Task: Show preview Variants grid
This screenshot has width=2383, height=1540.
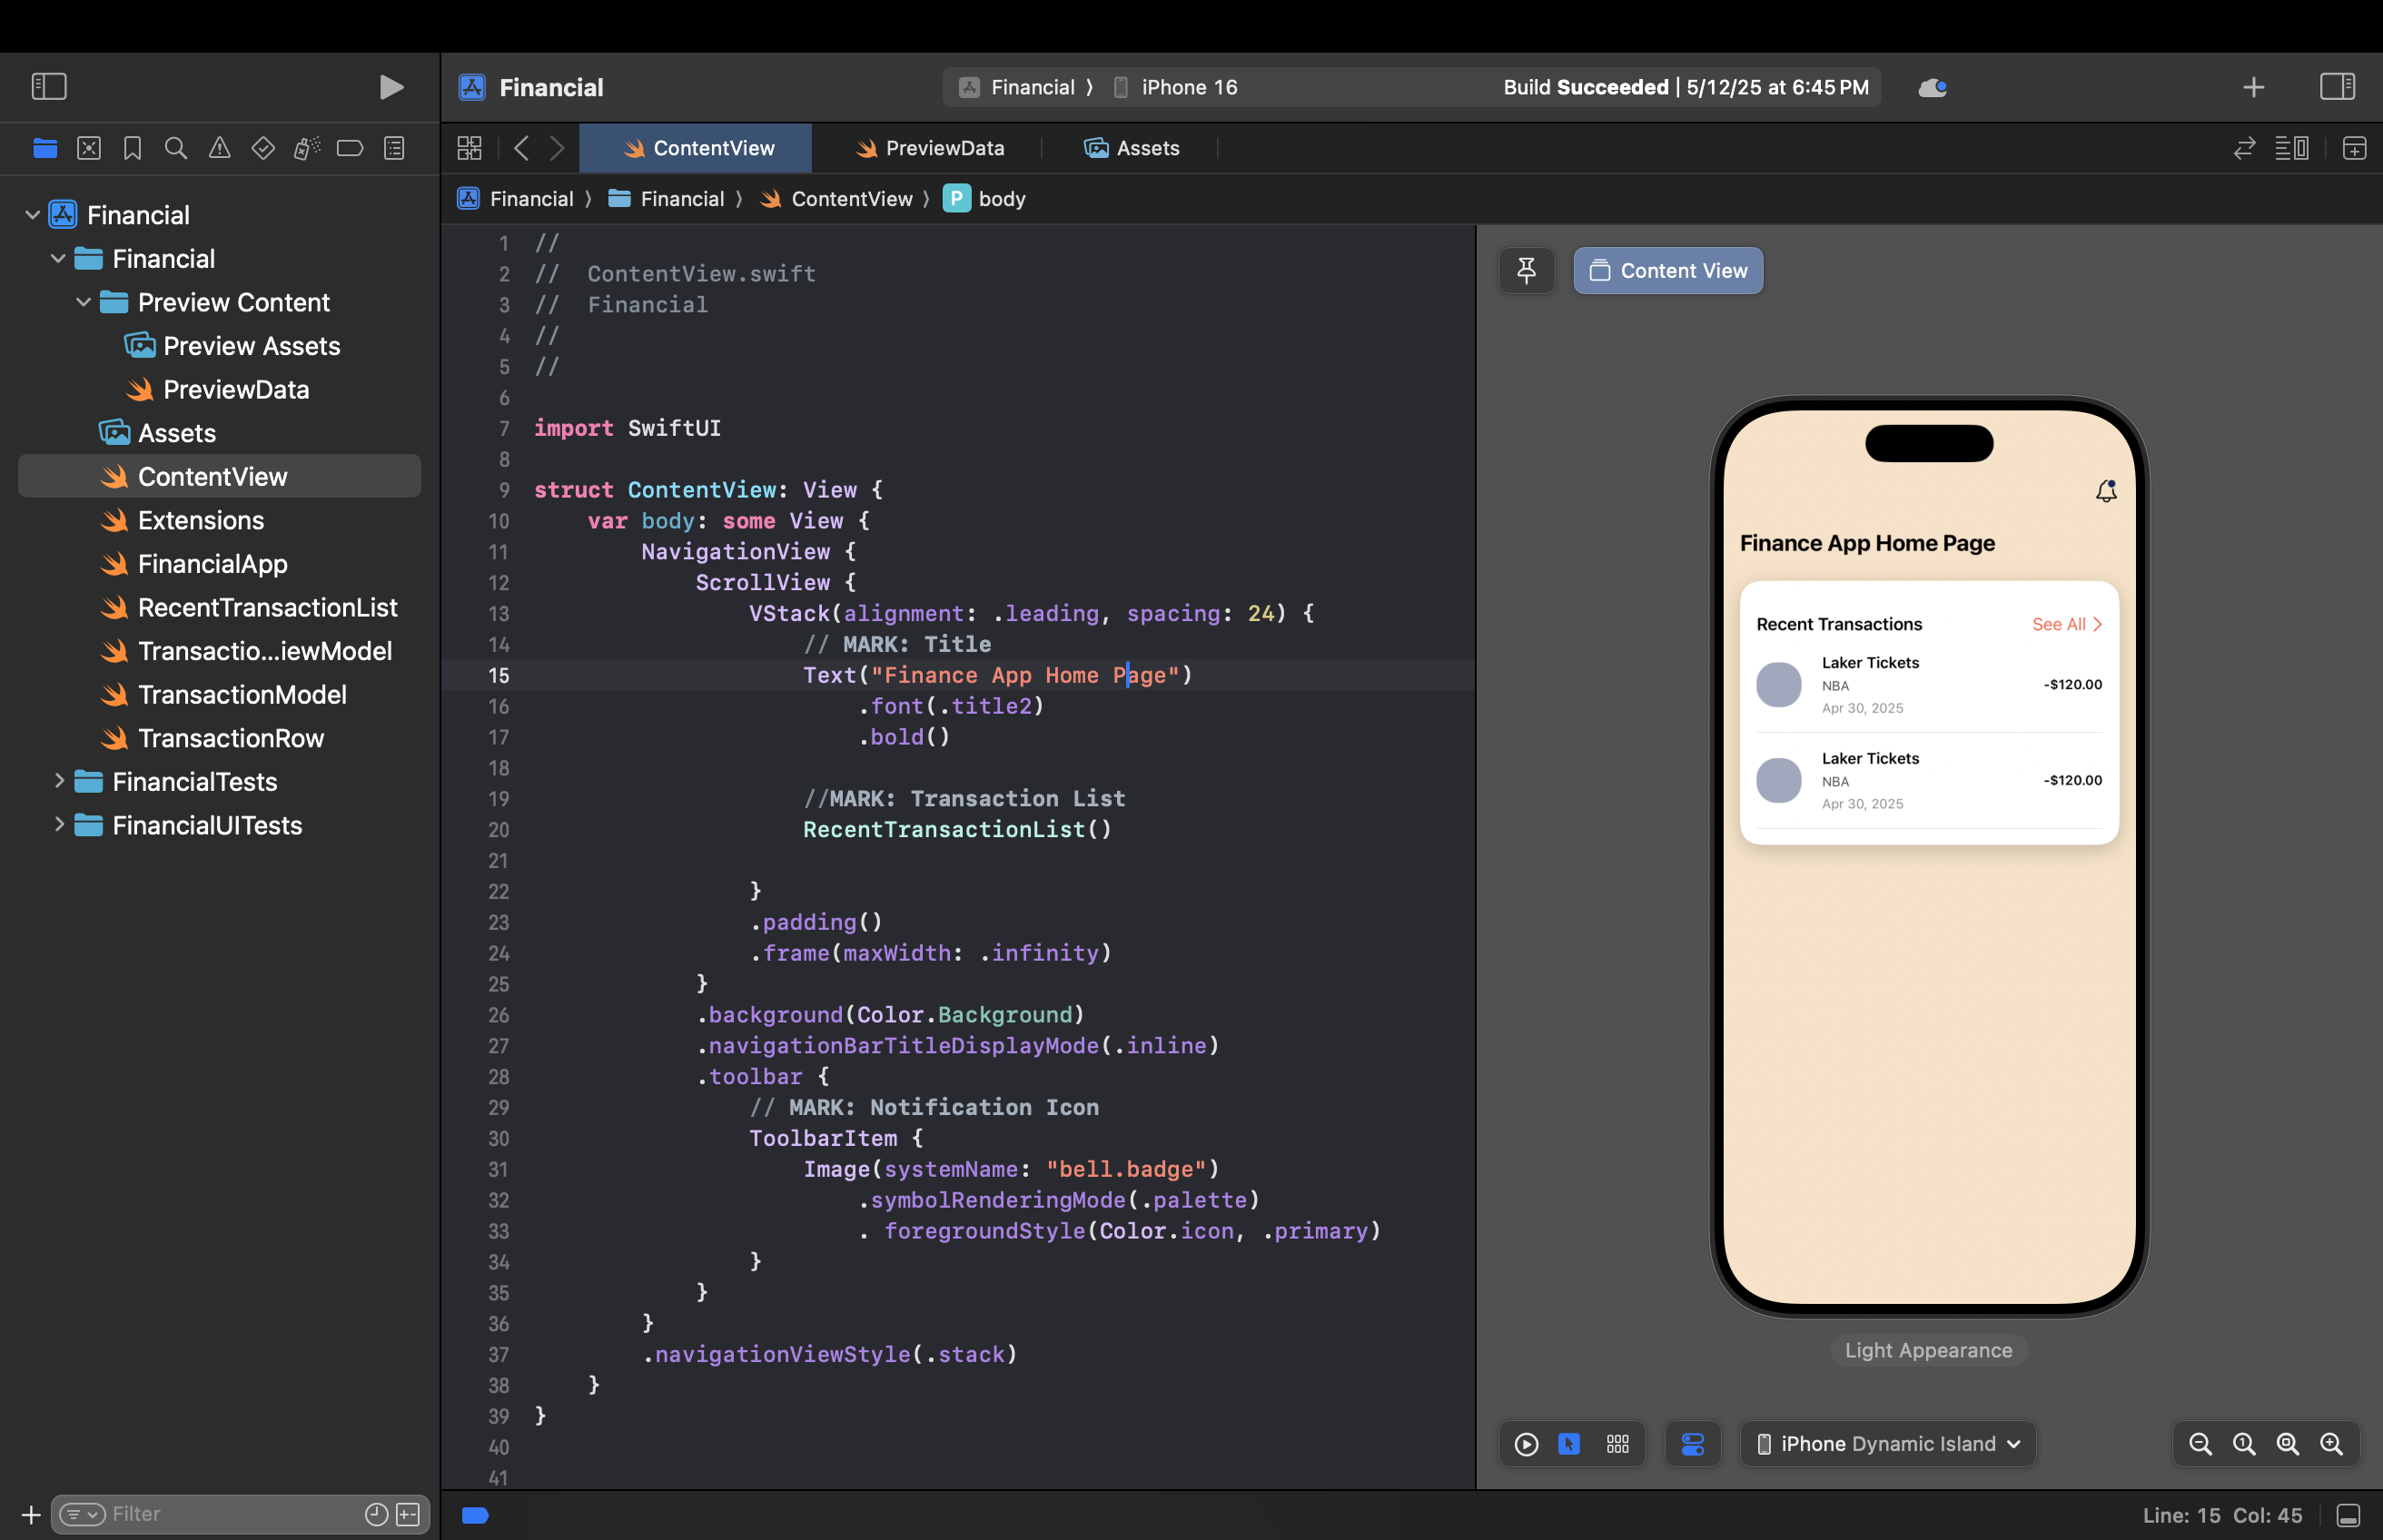Action: 1618,1444
